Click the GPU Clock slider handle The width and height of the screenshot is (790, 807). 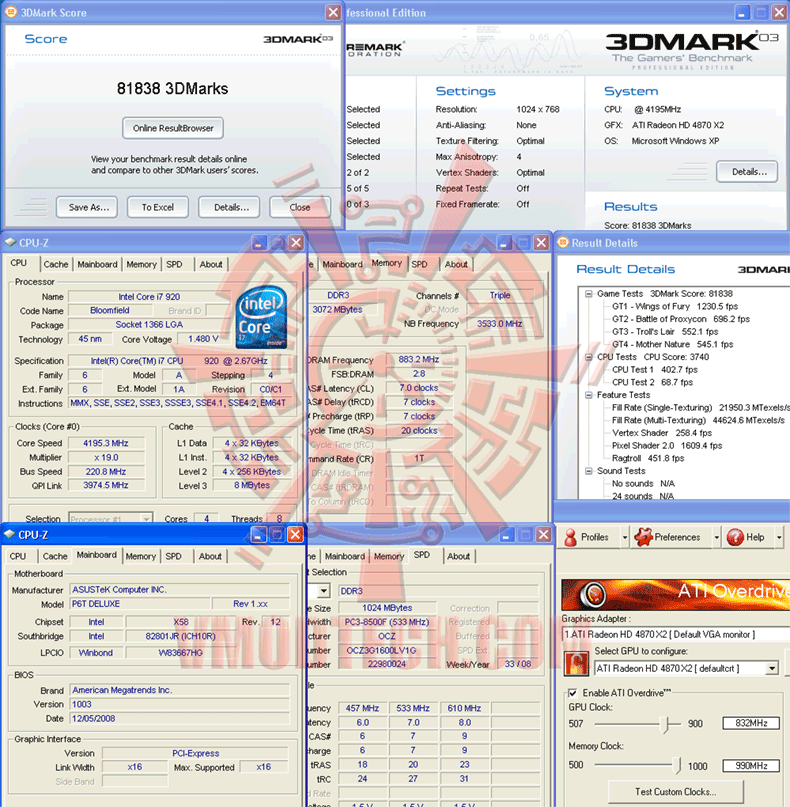click(665, 725)
